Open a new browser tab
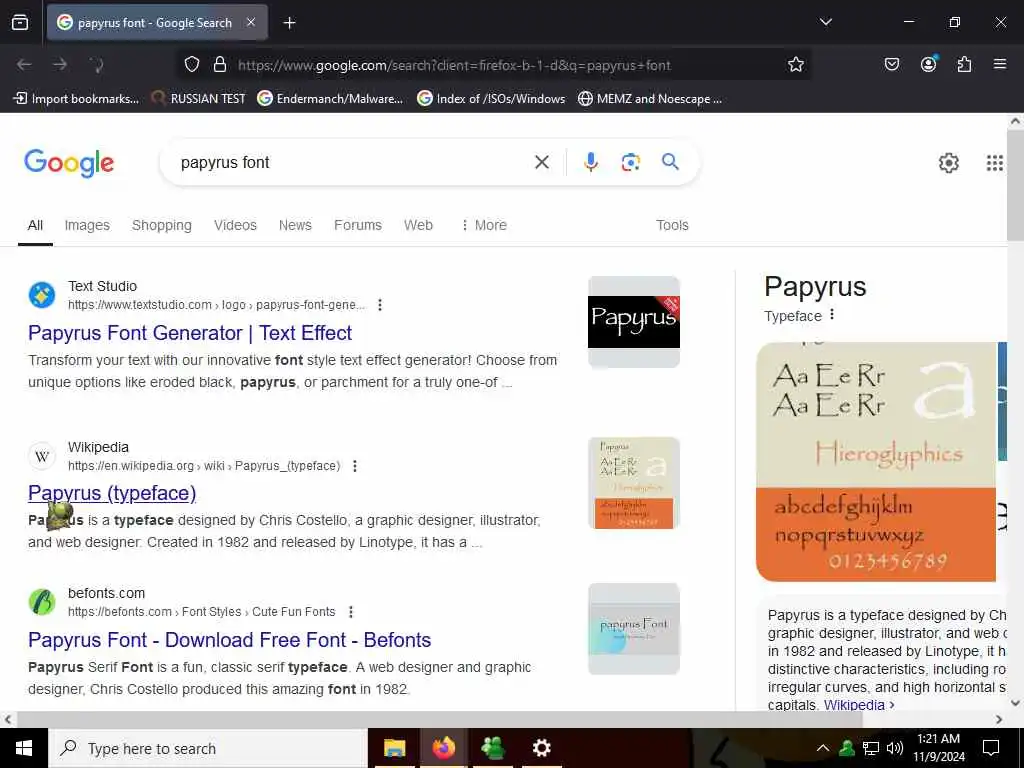The image size is (1024, 768). click(x=289, y=23)
